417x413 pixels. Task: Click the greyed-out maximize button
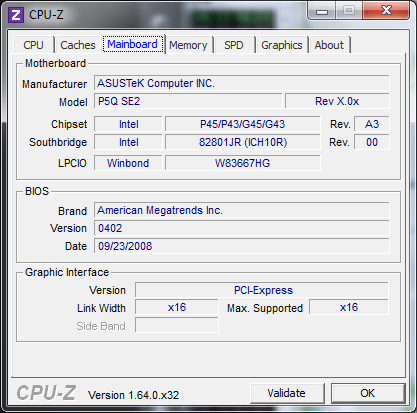tap(349, 11)
